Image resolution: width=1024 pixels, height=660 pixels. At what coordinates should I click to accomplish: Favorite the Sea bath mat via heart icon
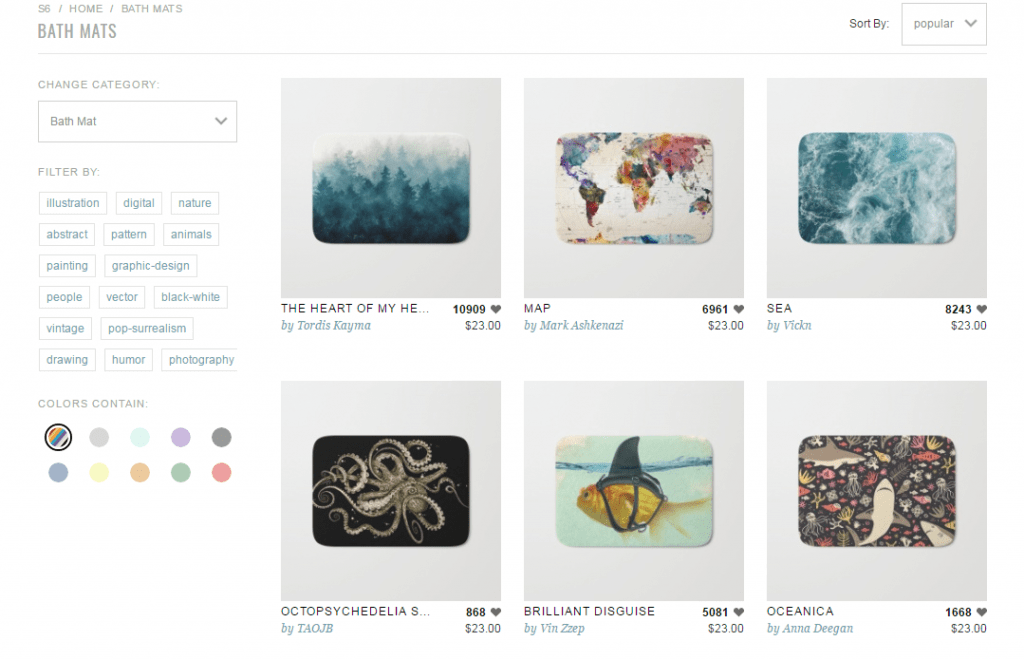tap(982, 309)
